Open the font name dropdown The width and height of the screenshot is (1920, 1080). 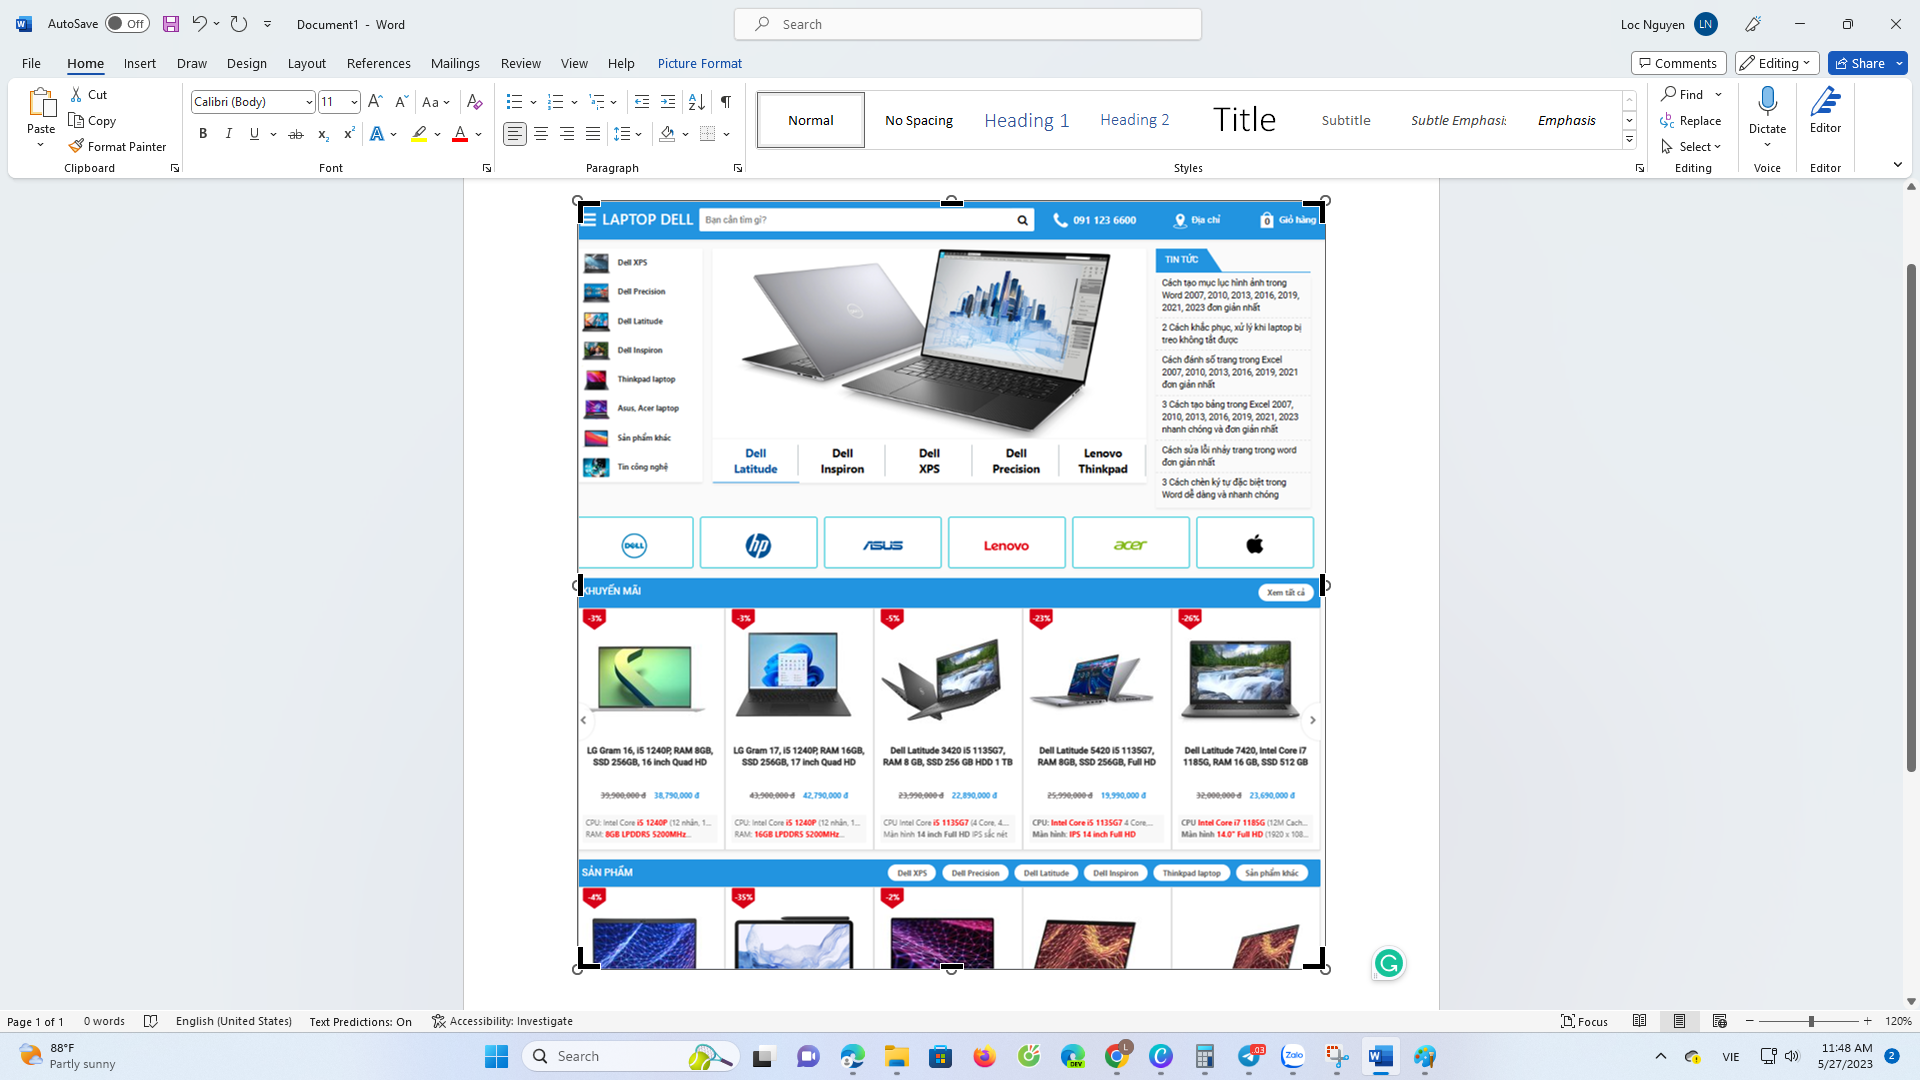click(x=309, y=102)
